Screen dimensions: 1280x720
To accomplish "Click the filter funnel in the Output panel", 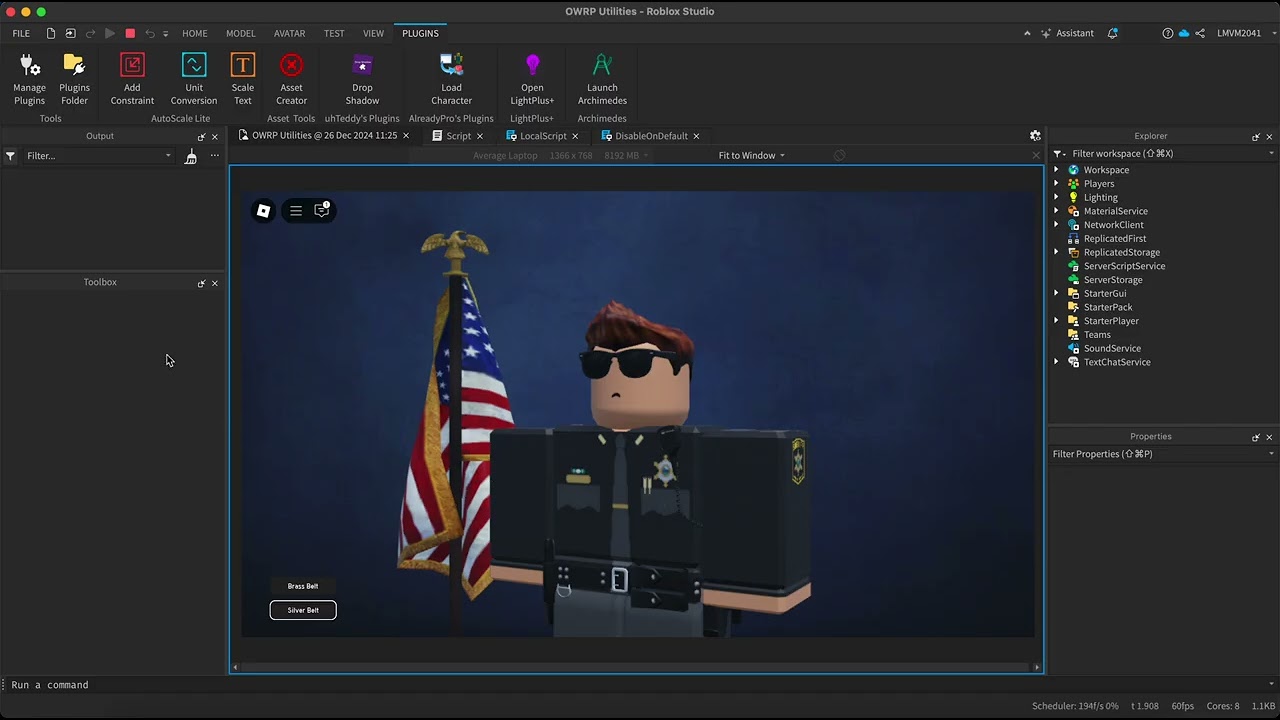I will 10,156.
